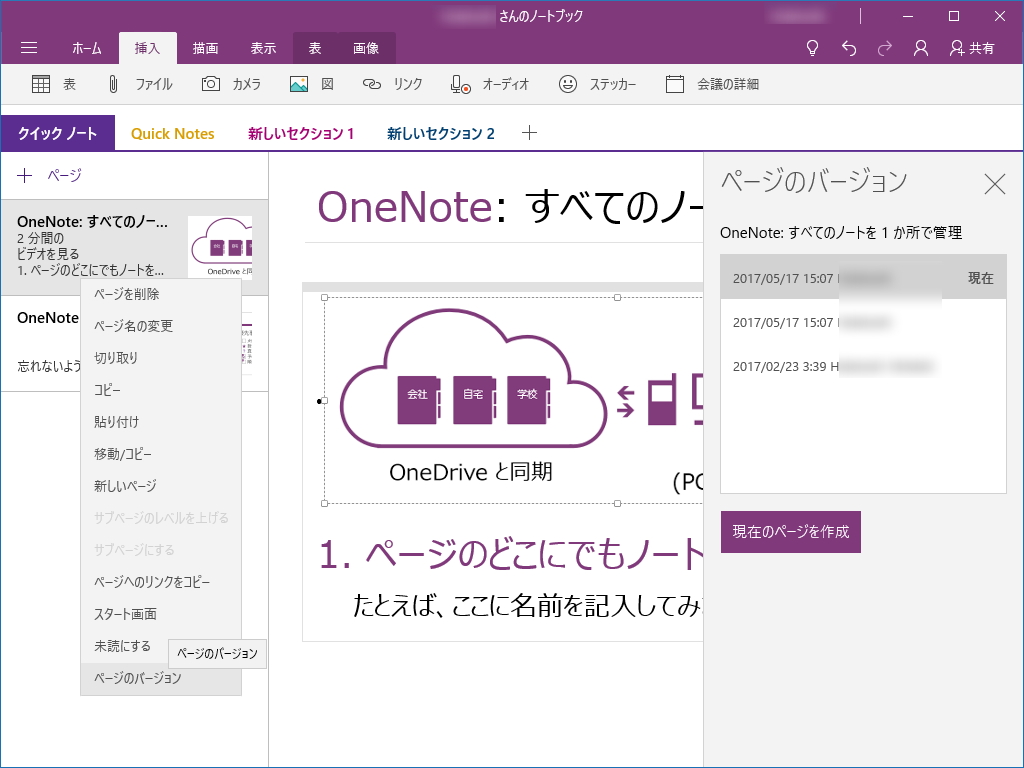Select the current 現在 version entry
This screenshot has height=768, width=1024.
click(863, 278)
